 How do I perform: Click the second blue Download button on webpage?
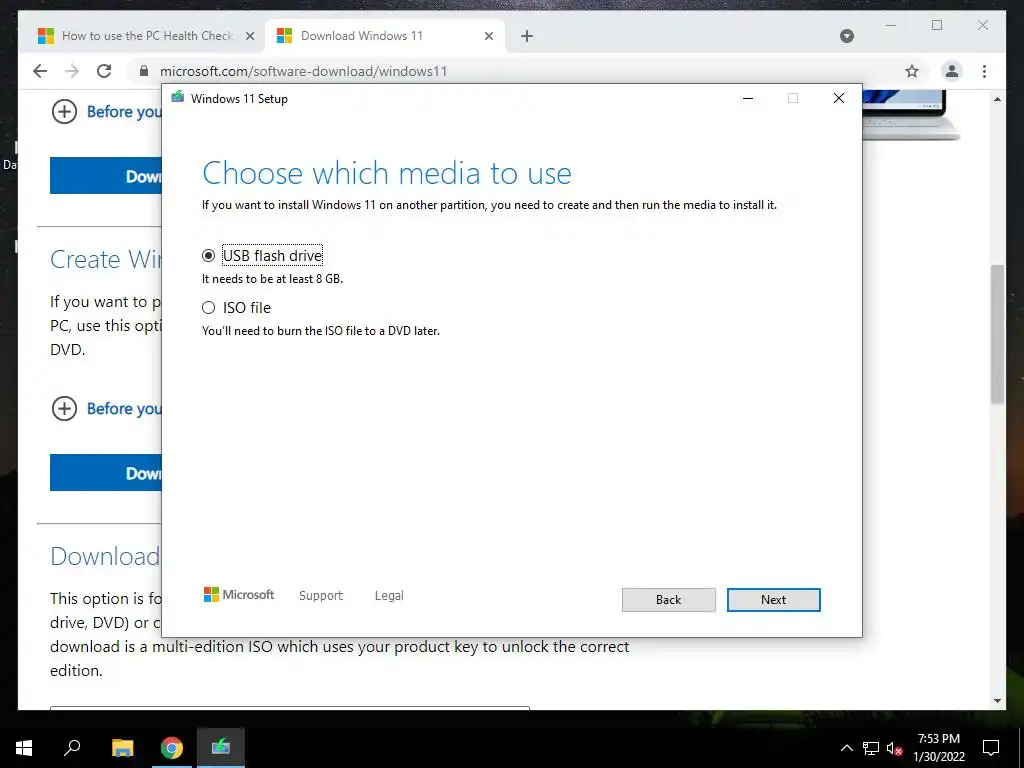(x=106, y=473)
